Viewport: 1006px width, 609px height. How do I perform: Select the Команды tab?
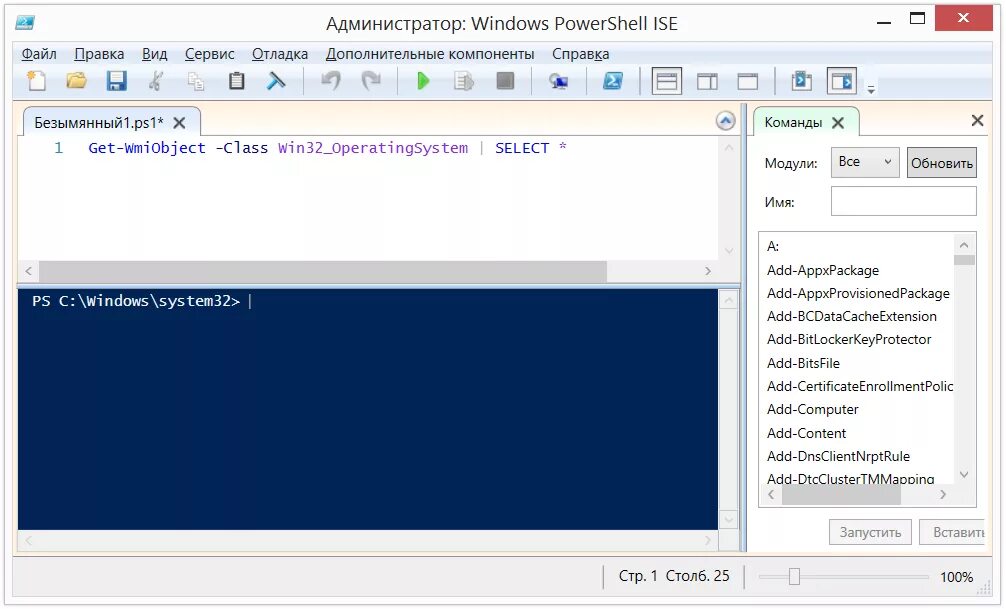[793, 122]
